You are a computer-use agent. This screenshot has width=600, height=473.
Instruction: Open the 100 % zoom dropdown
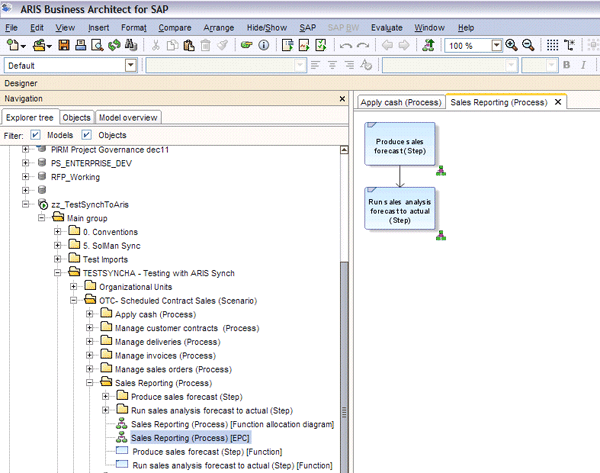point(496,46)
